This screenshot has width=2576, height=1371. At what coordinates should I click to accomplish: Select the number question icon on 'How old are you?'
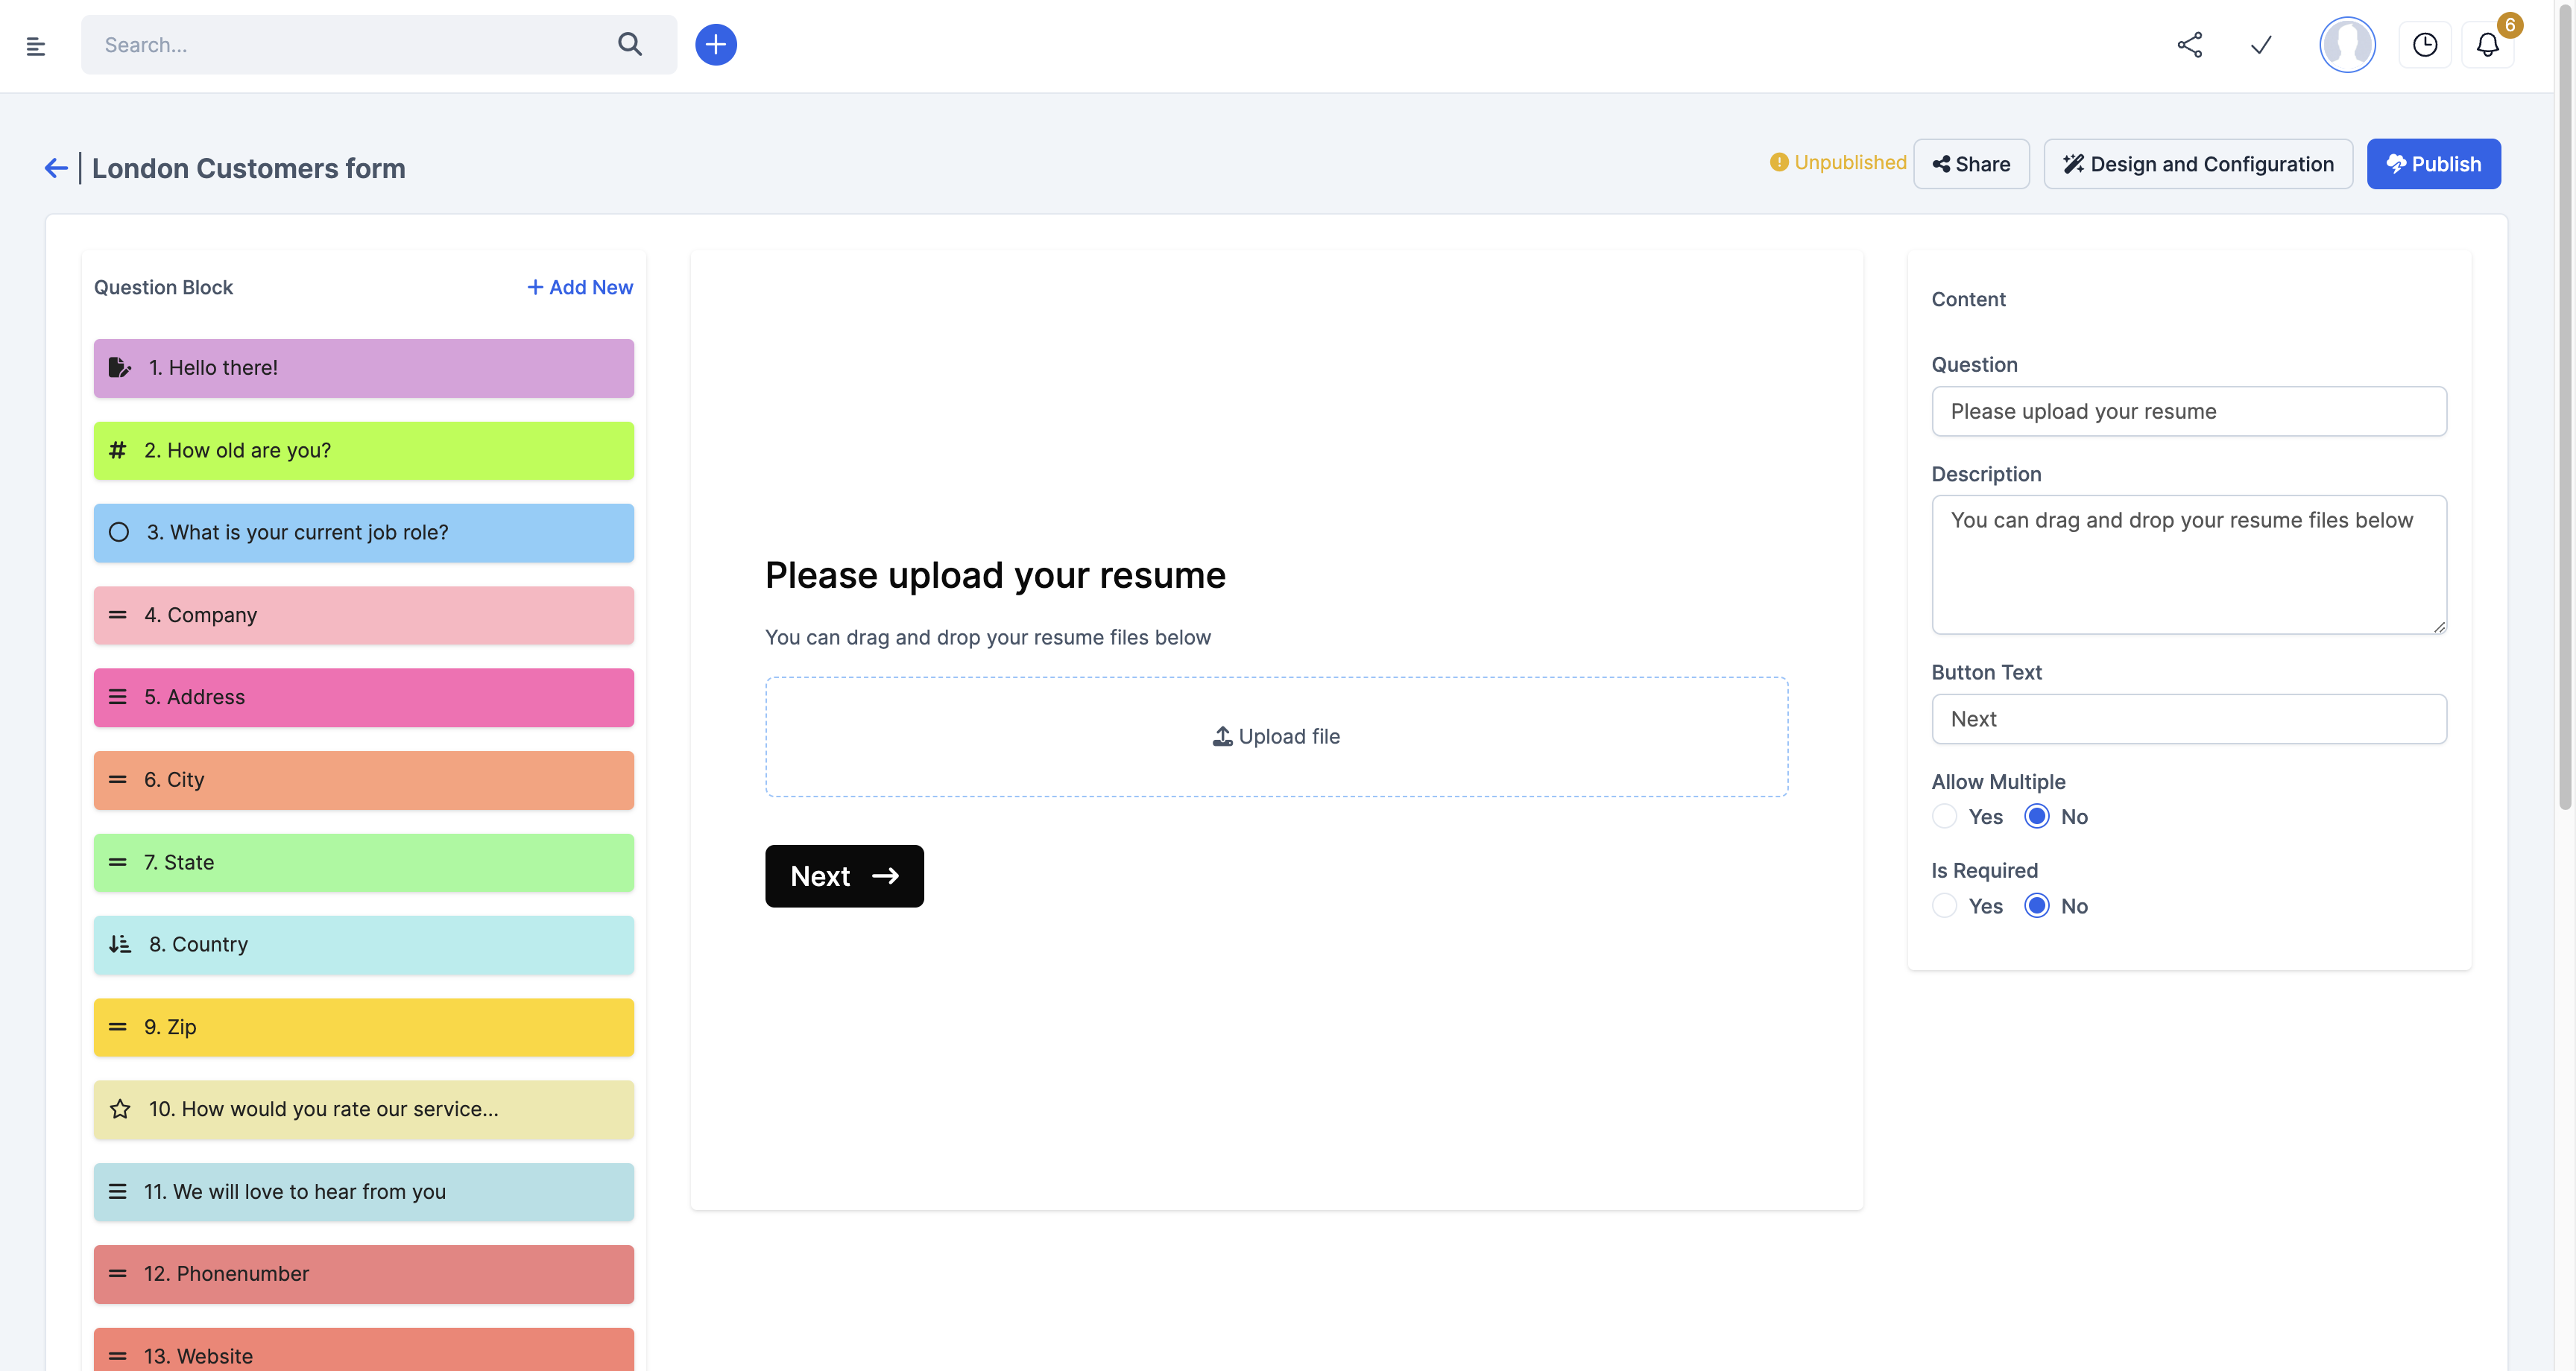coord(118,450)
